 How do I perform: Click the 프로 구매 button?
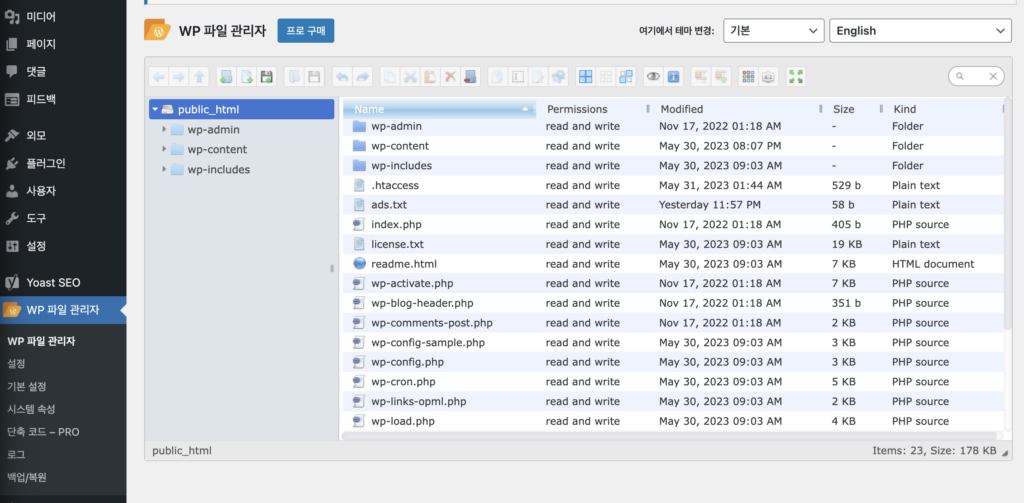(x=306, y=31)
